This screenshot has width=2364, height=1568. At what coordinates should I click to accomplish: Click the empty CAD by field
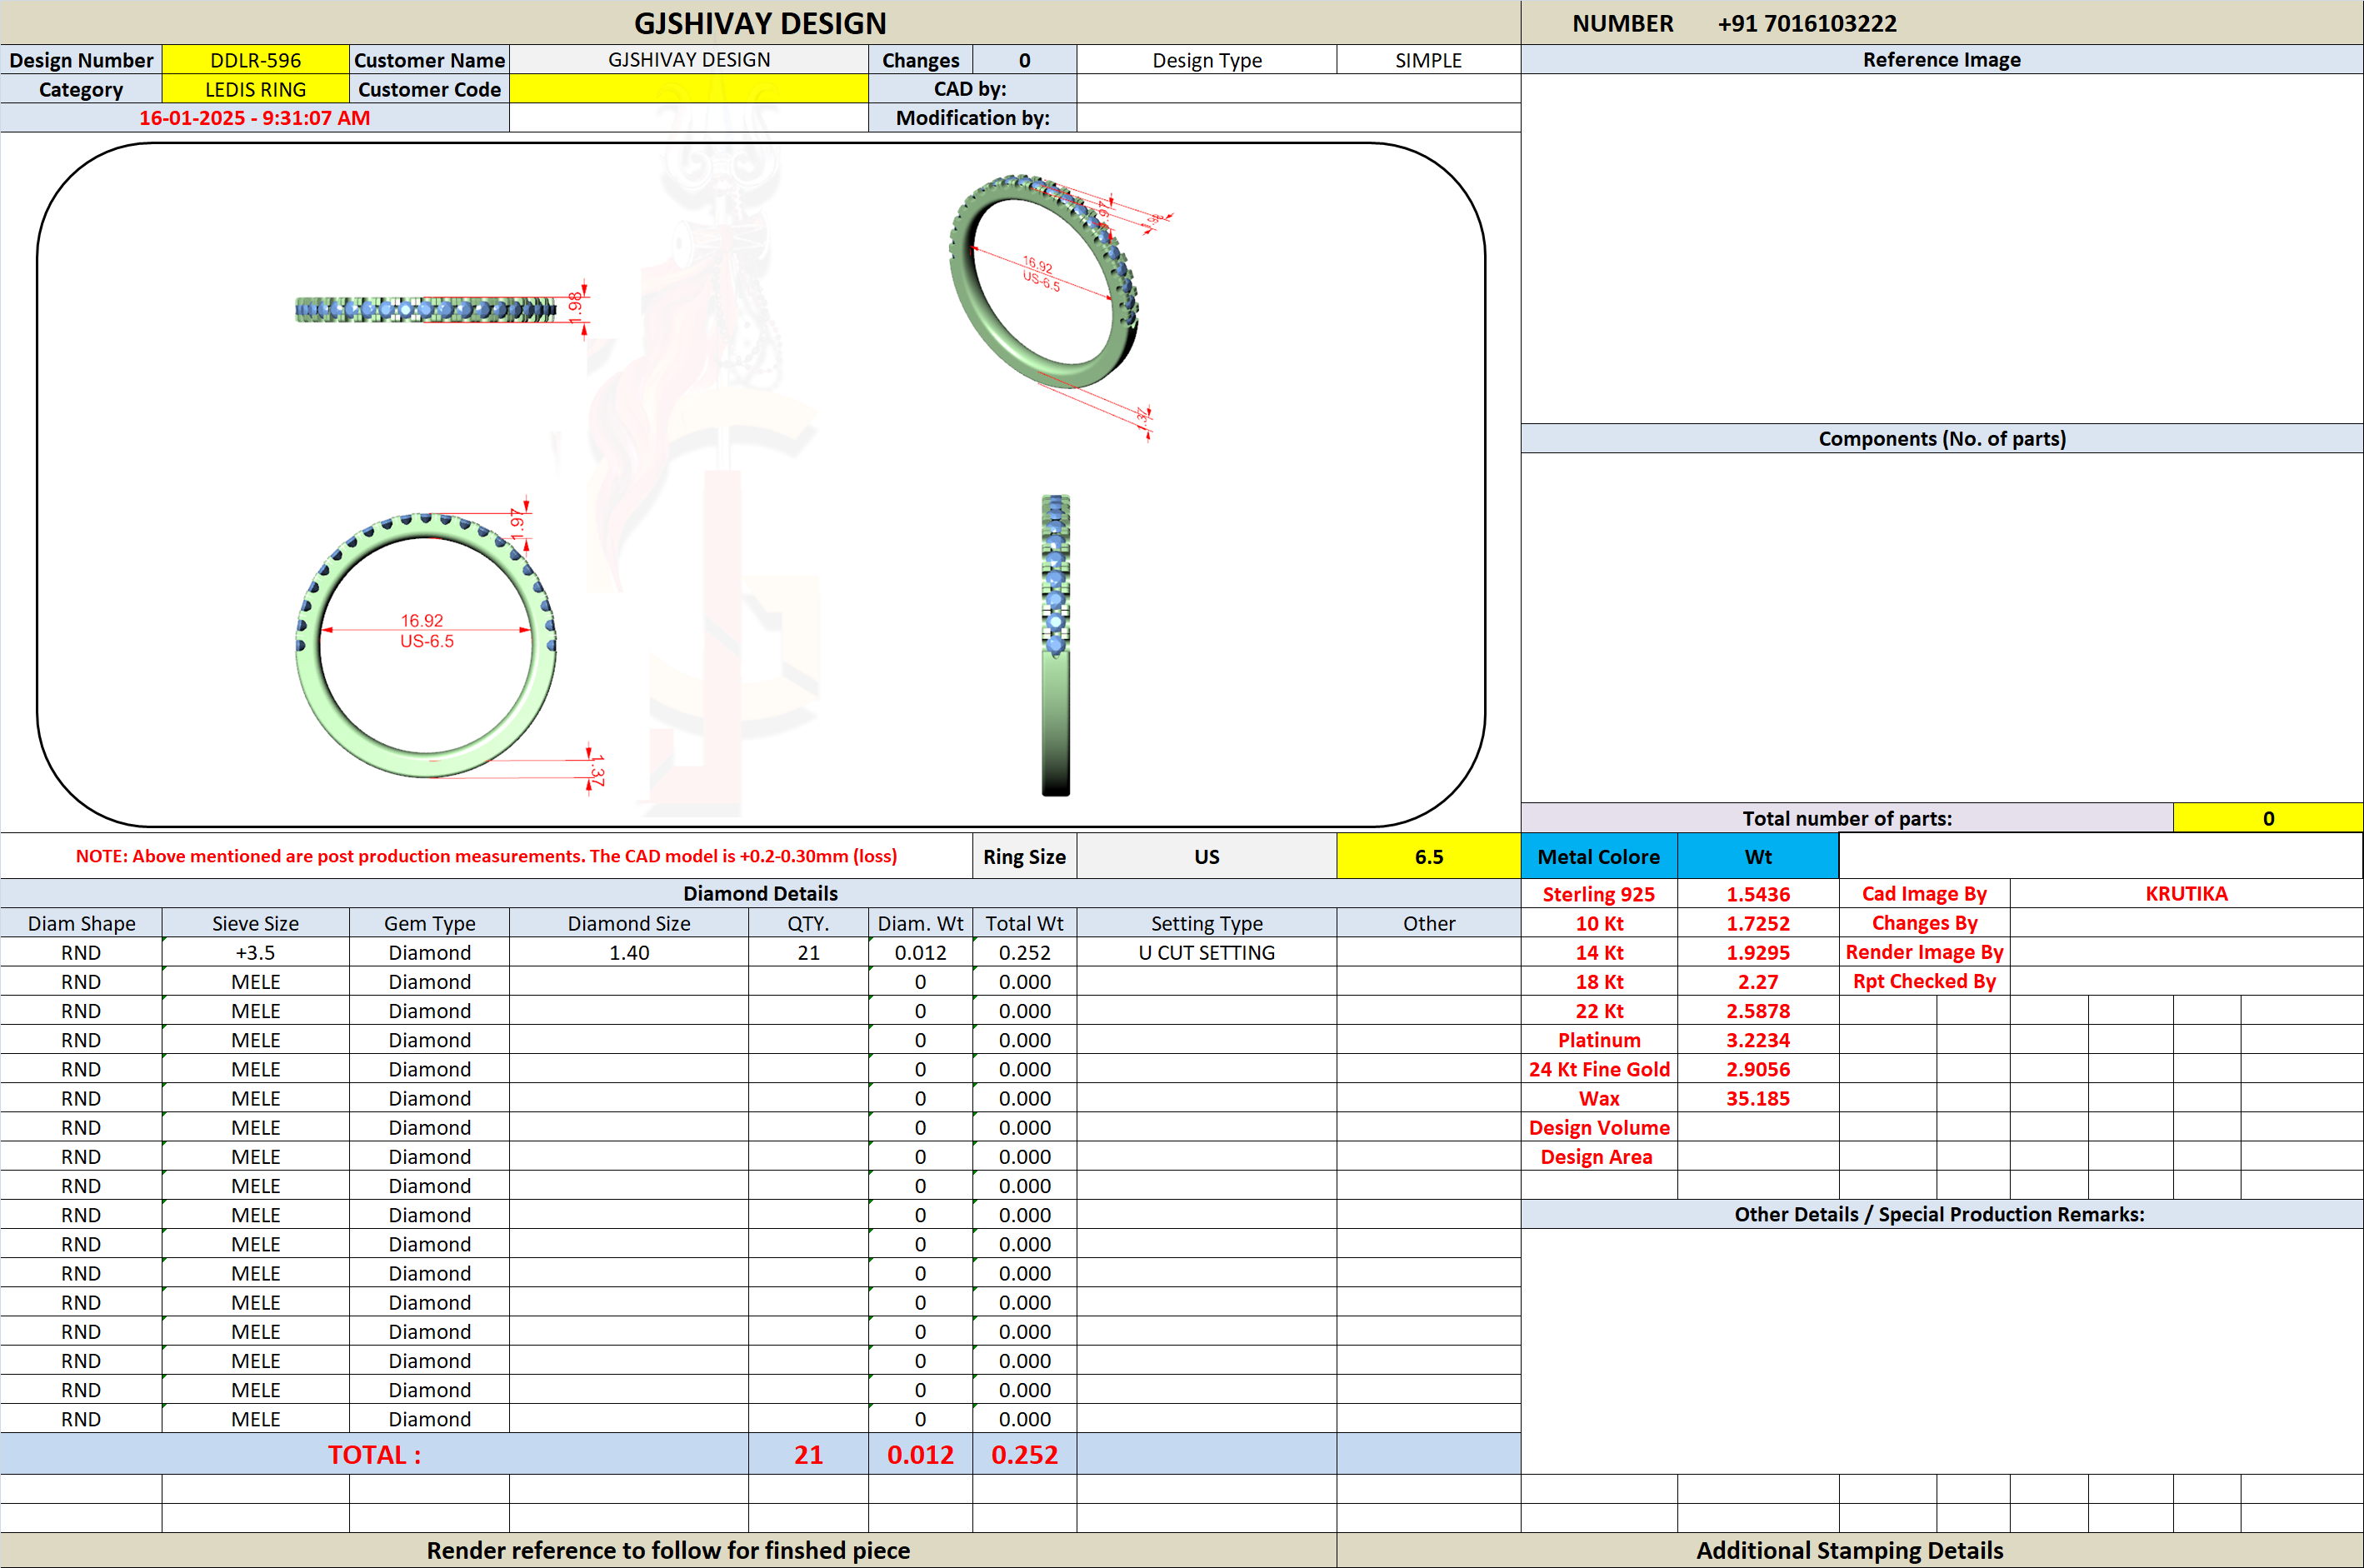1298,89
